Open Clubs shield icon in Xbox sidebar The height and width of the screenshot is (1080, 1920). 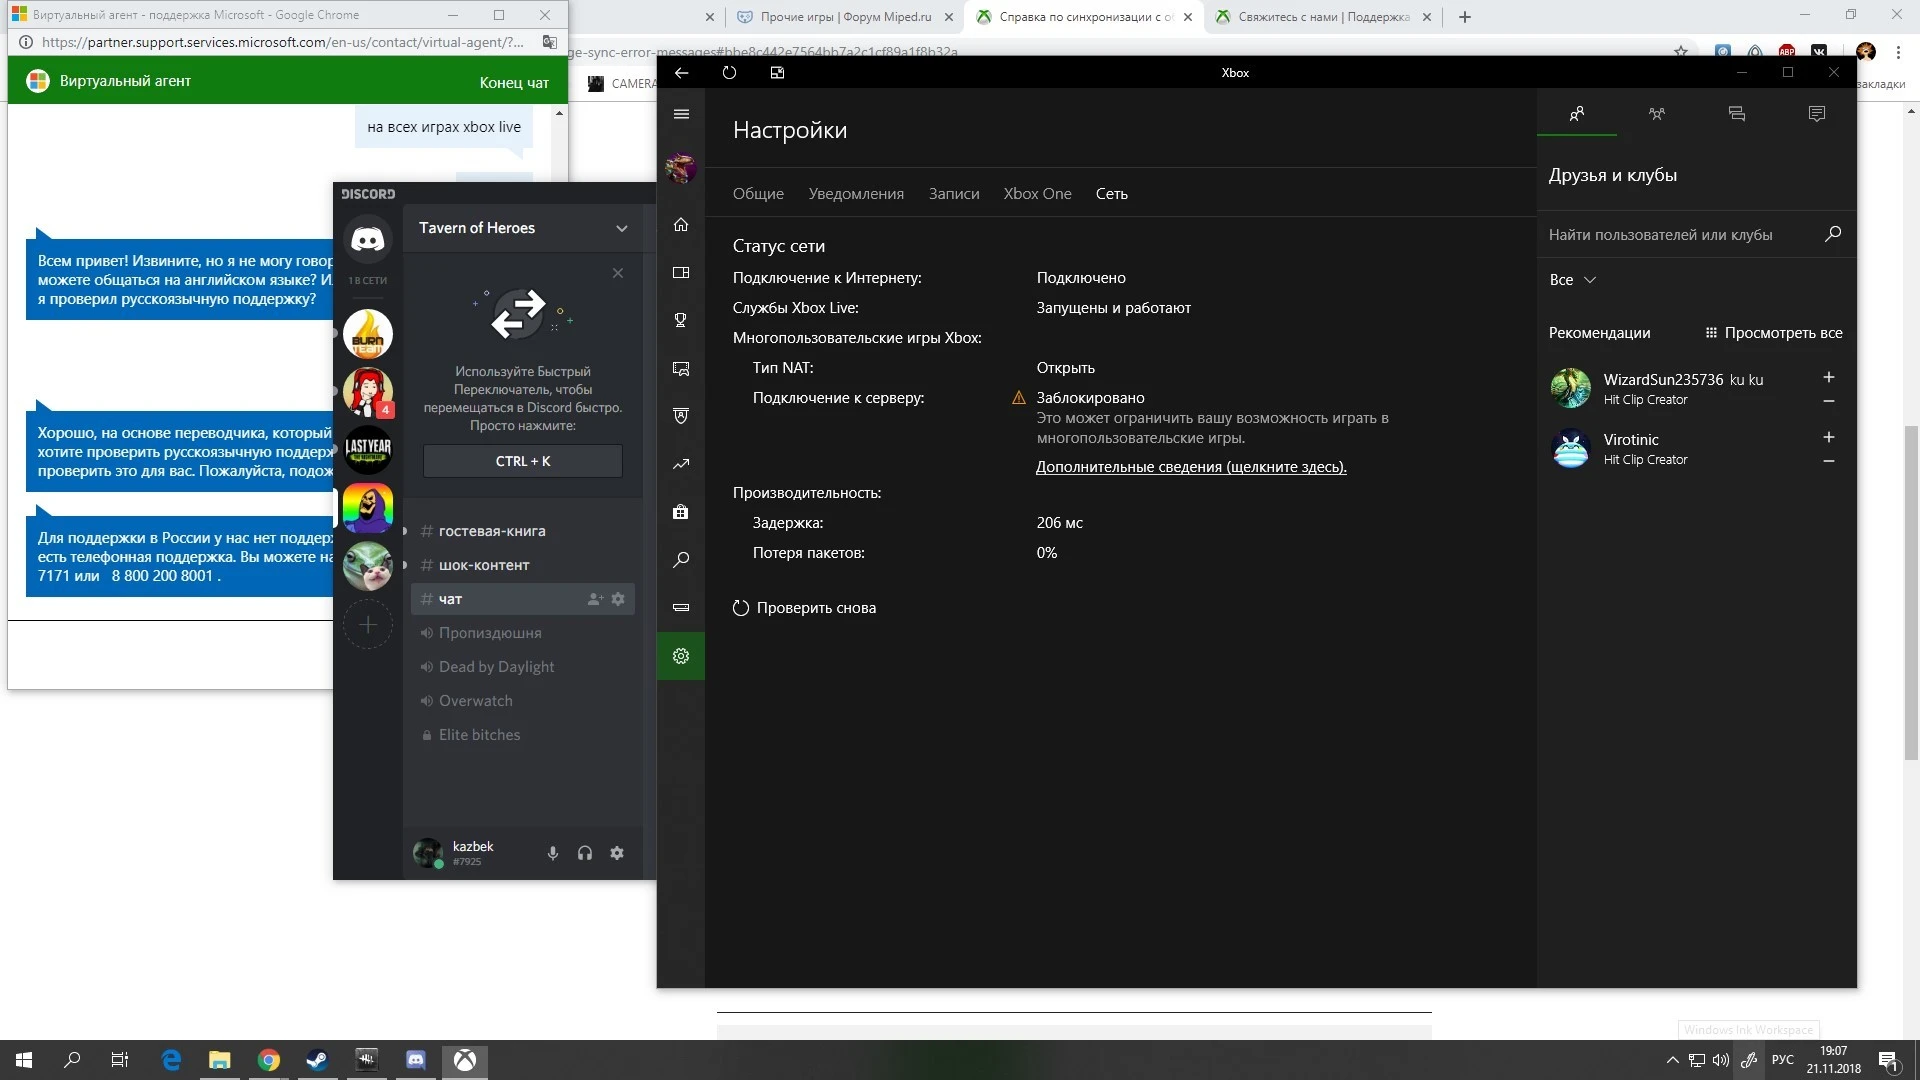pos(681,416)
